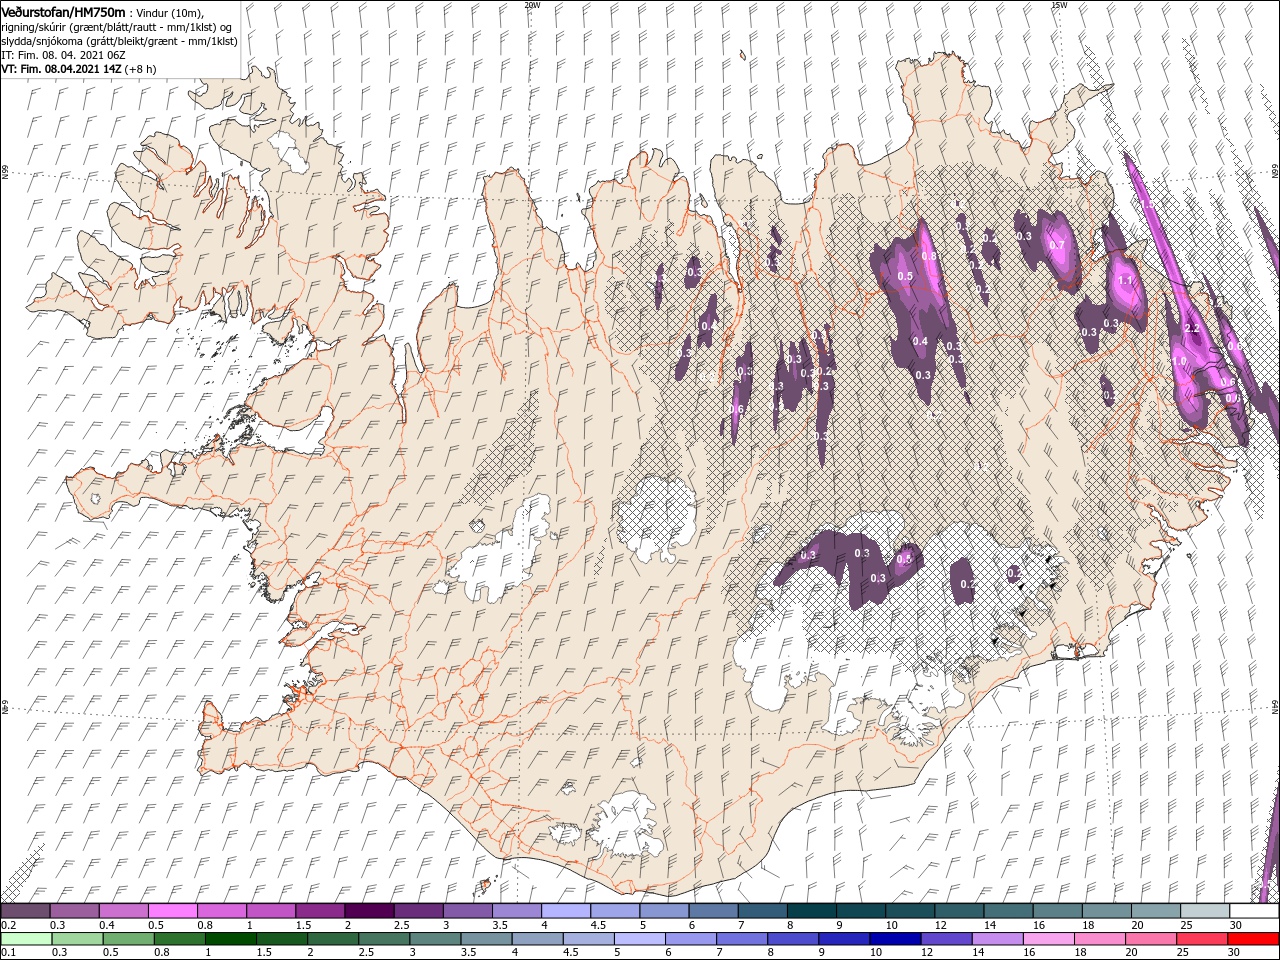Select top legend swatch starting at 0.2

pos(25,911)
